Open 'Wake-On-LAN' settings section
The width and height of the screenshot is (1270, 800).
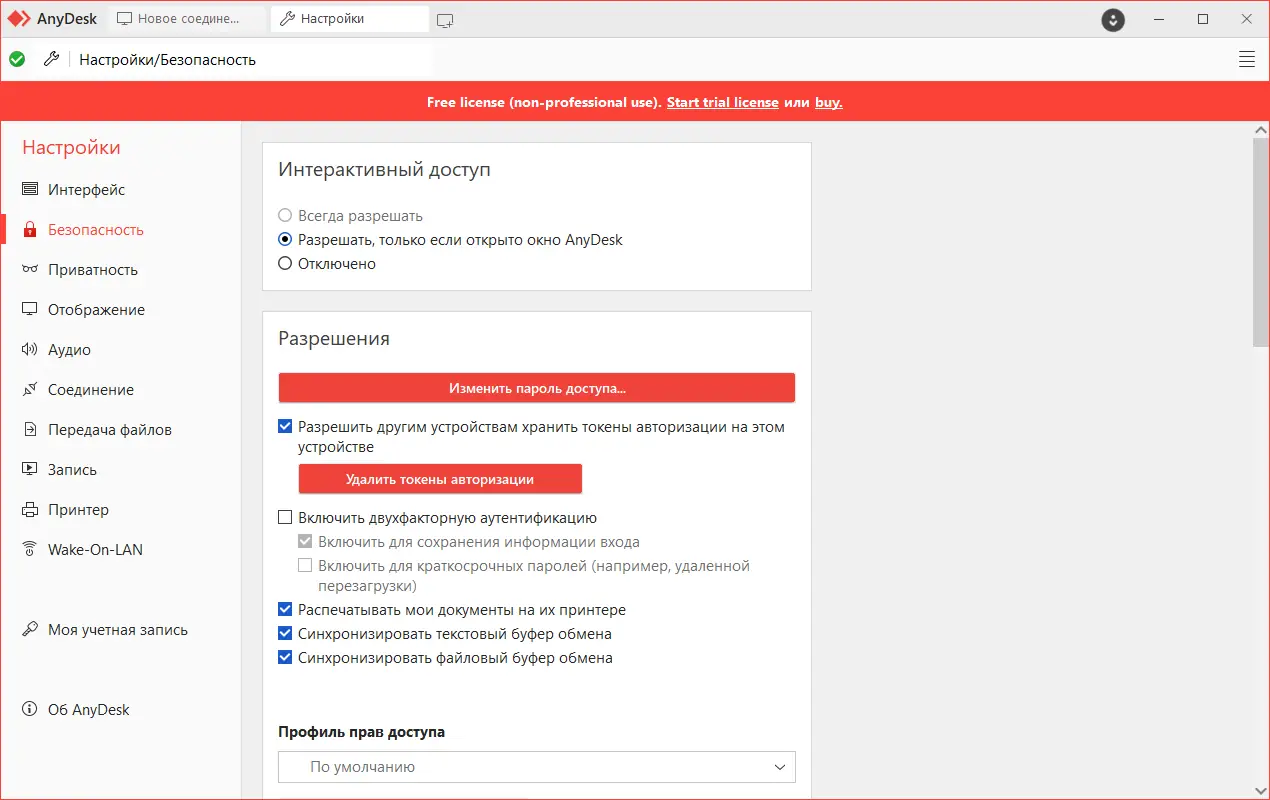pos(96,549)
